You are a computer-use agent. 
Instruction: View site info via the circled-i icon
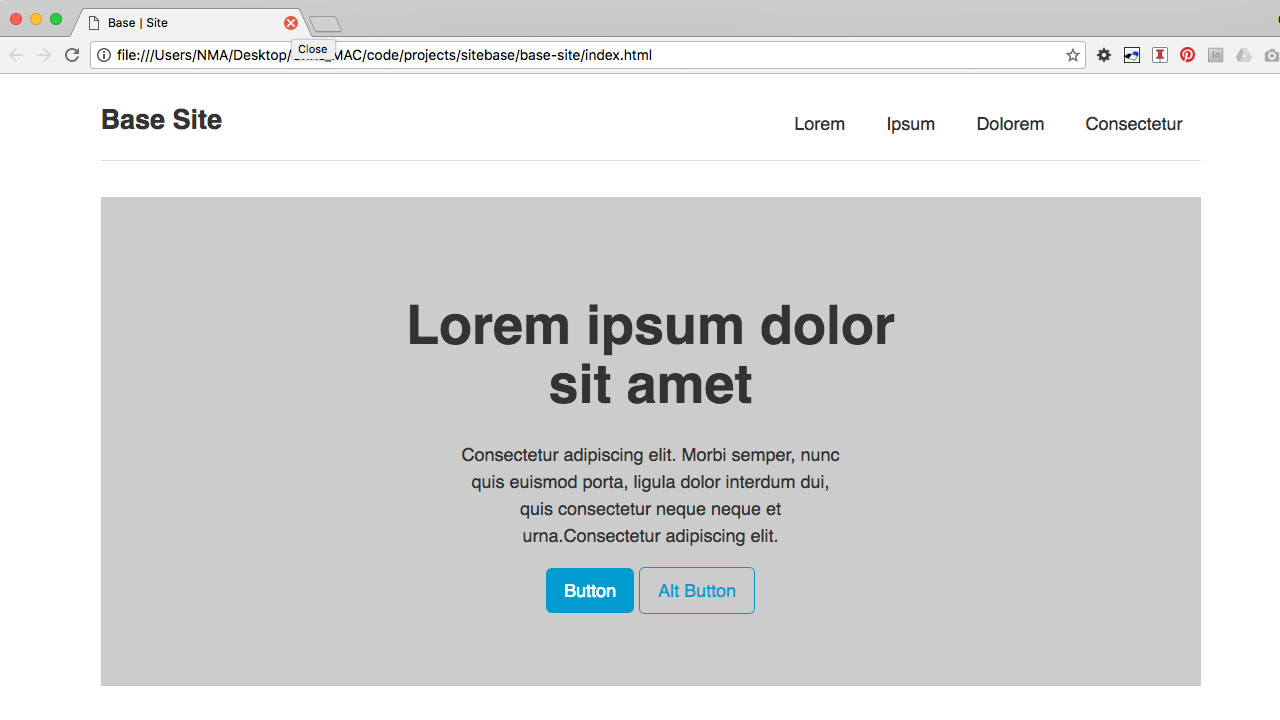pyautogui.click(x=103, y=55)
